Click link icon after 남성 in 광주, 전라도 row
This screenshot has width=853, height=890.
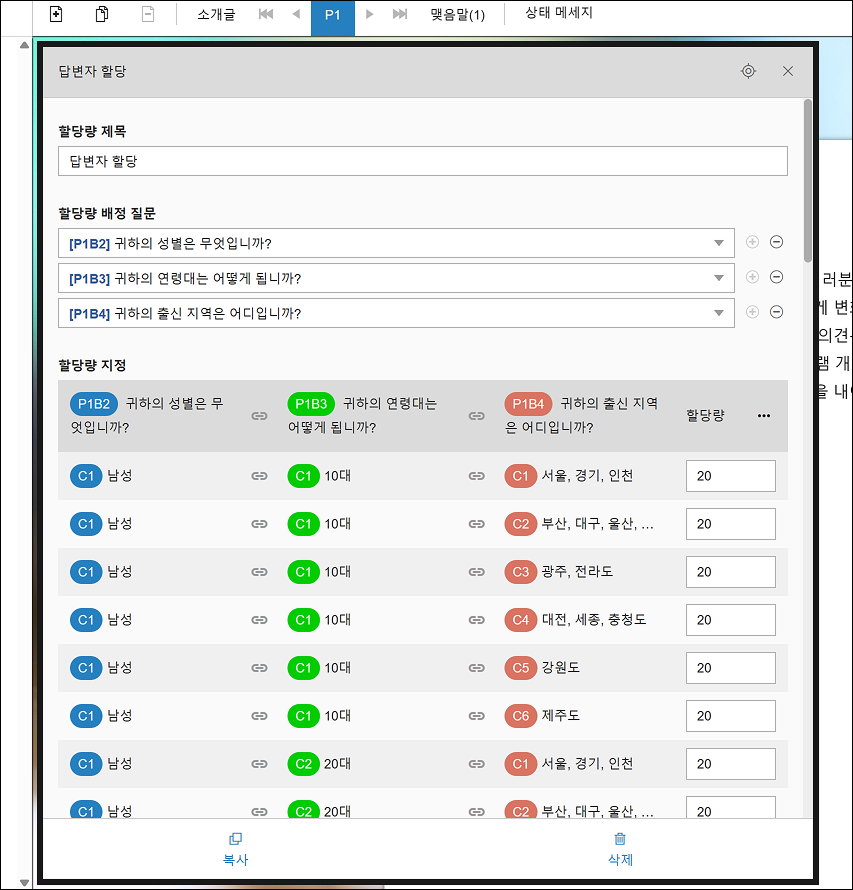(259, 572)
